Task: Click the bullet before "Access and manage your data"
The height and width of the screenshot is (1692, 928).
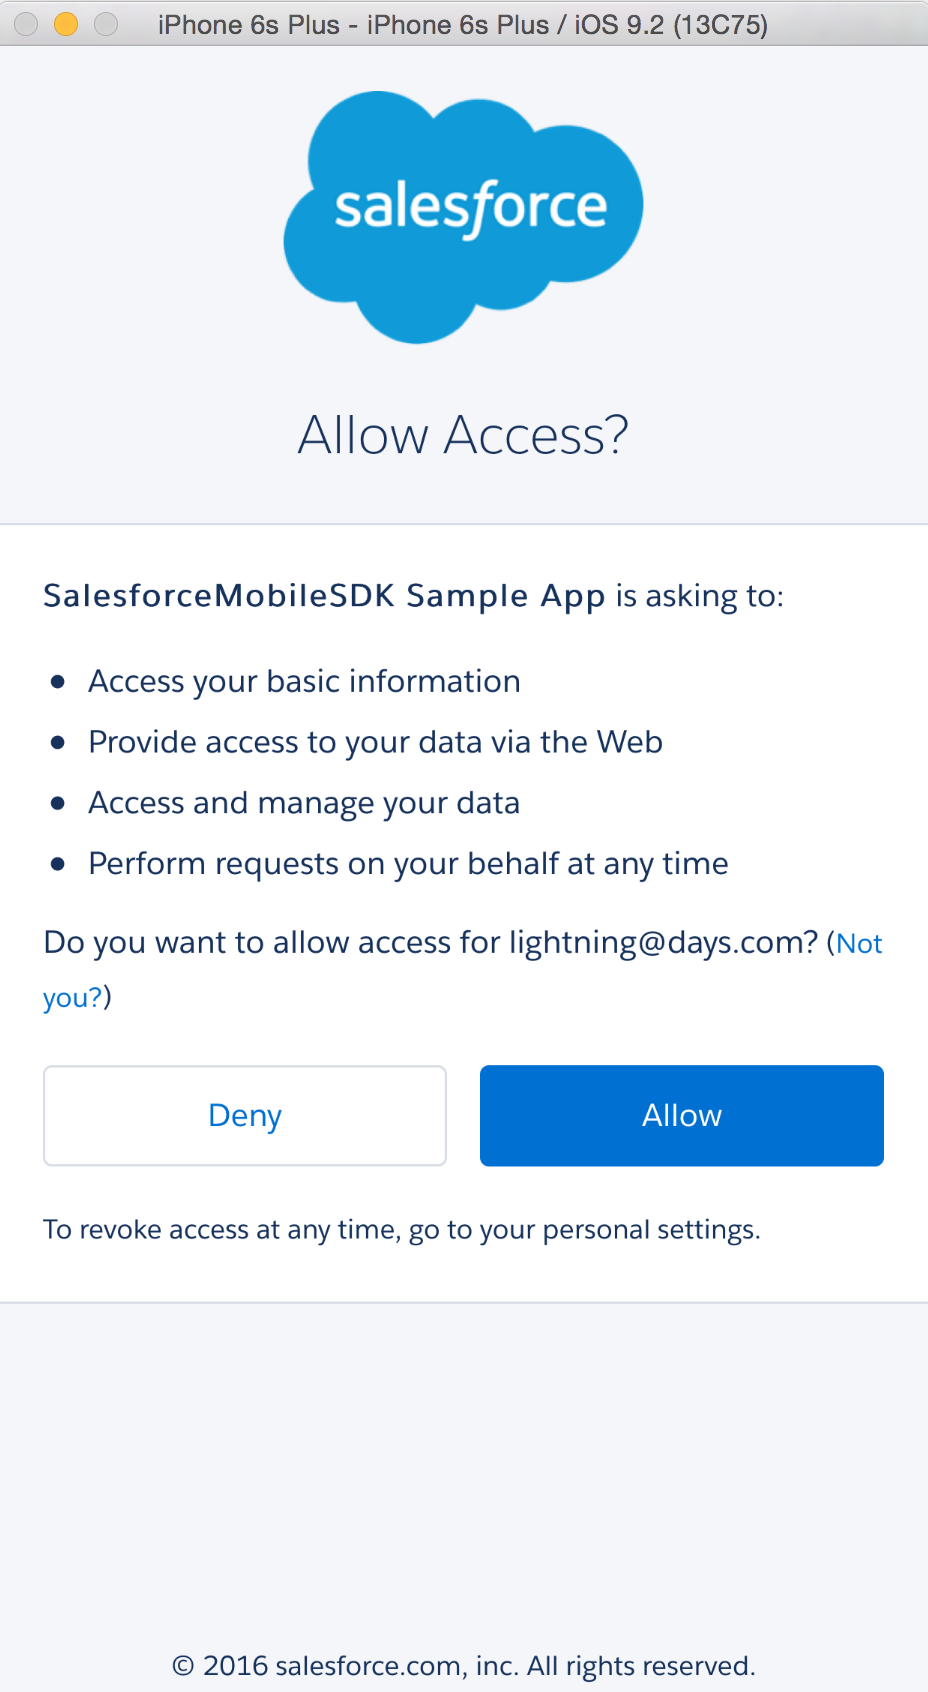Action: pyautogui.click(x=58, y=803)
